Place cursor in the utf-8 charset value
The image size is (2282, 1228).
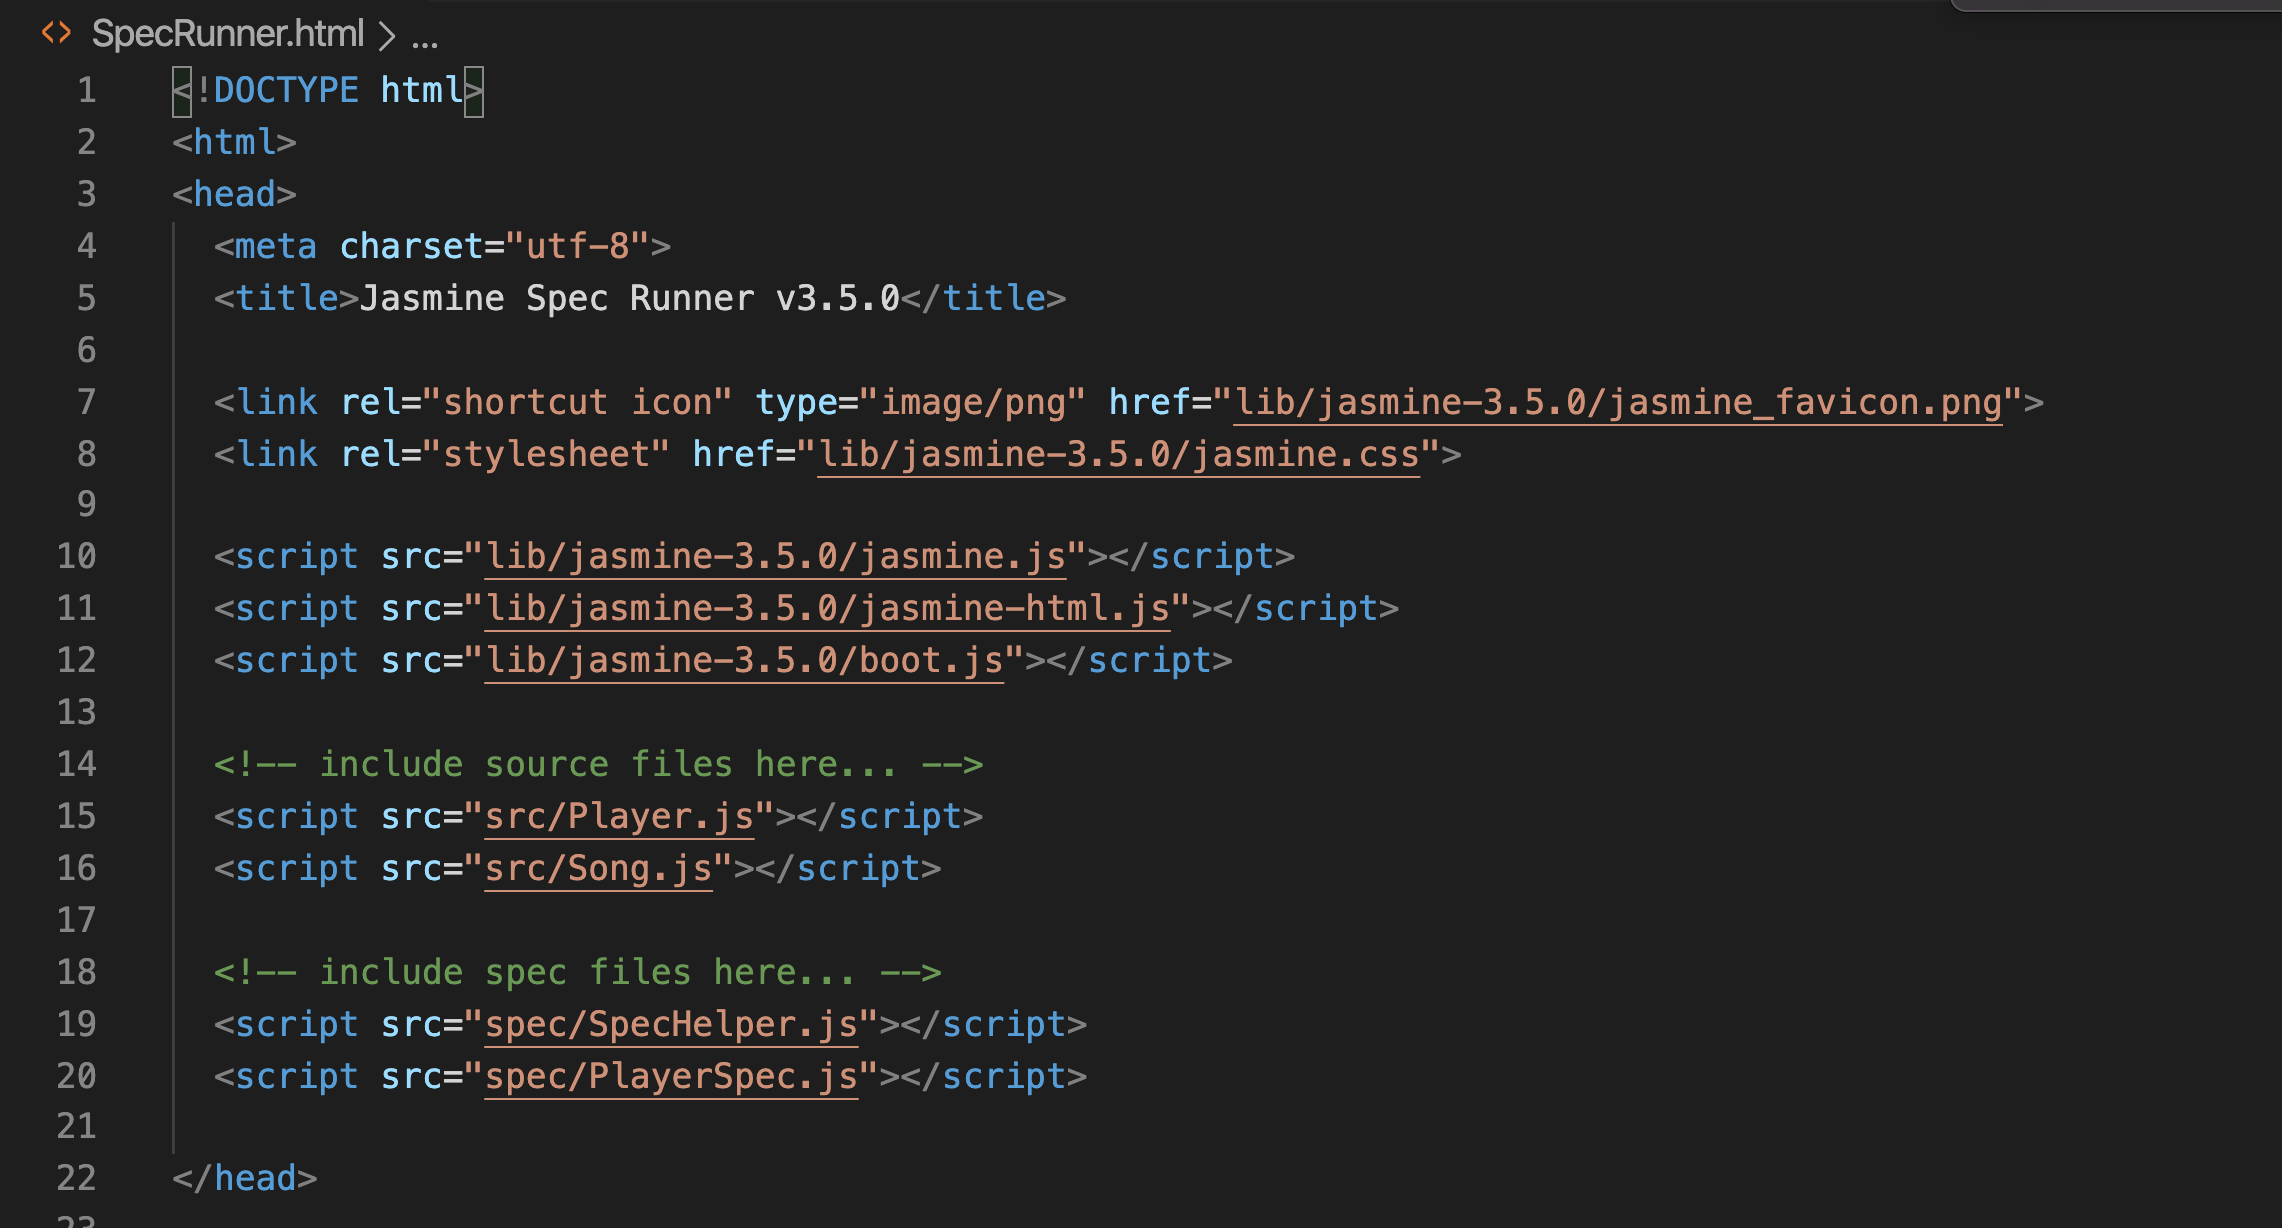tap(577, 246)
